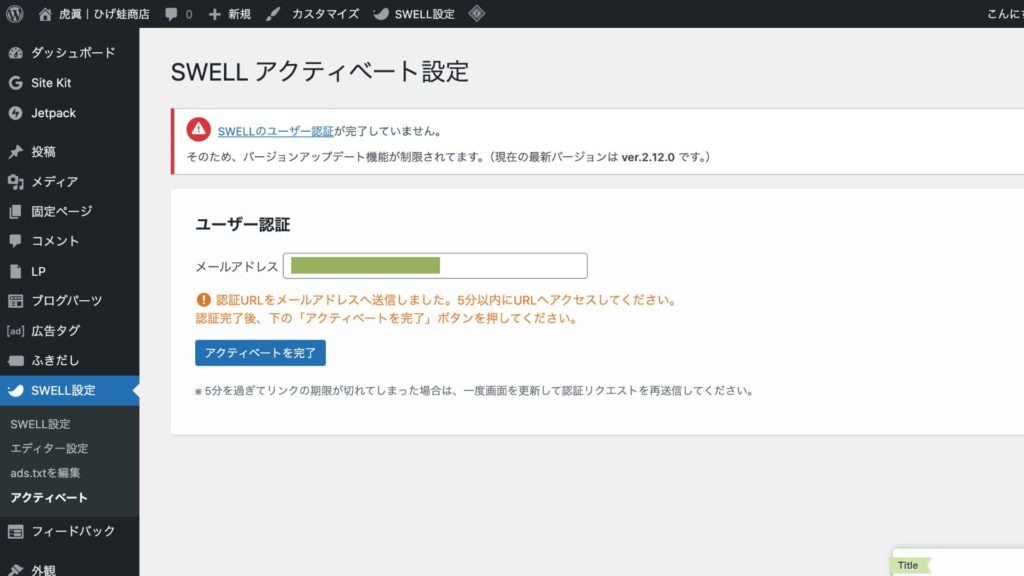Select 固定ページ in the sidebar

tap(61, 211)
